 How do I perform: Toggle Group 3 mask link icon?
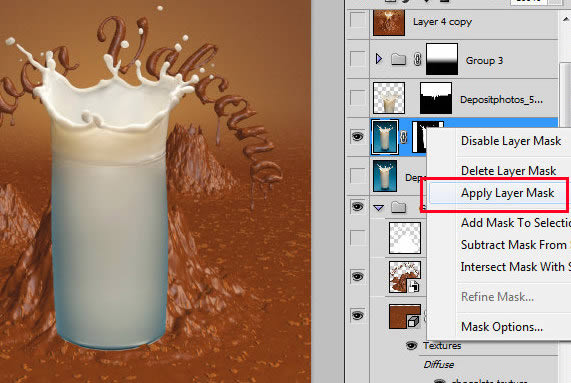click(417, 59)
